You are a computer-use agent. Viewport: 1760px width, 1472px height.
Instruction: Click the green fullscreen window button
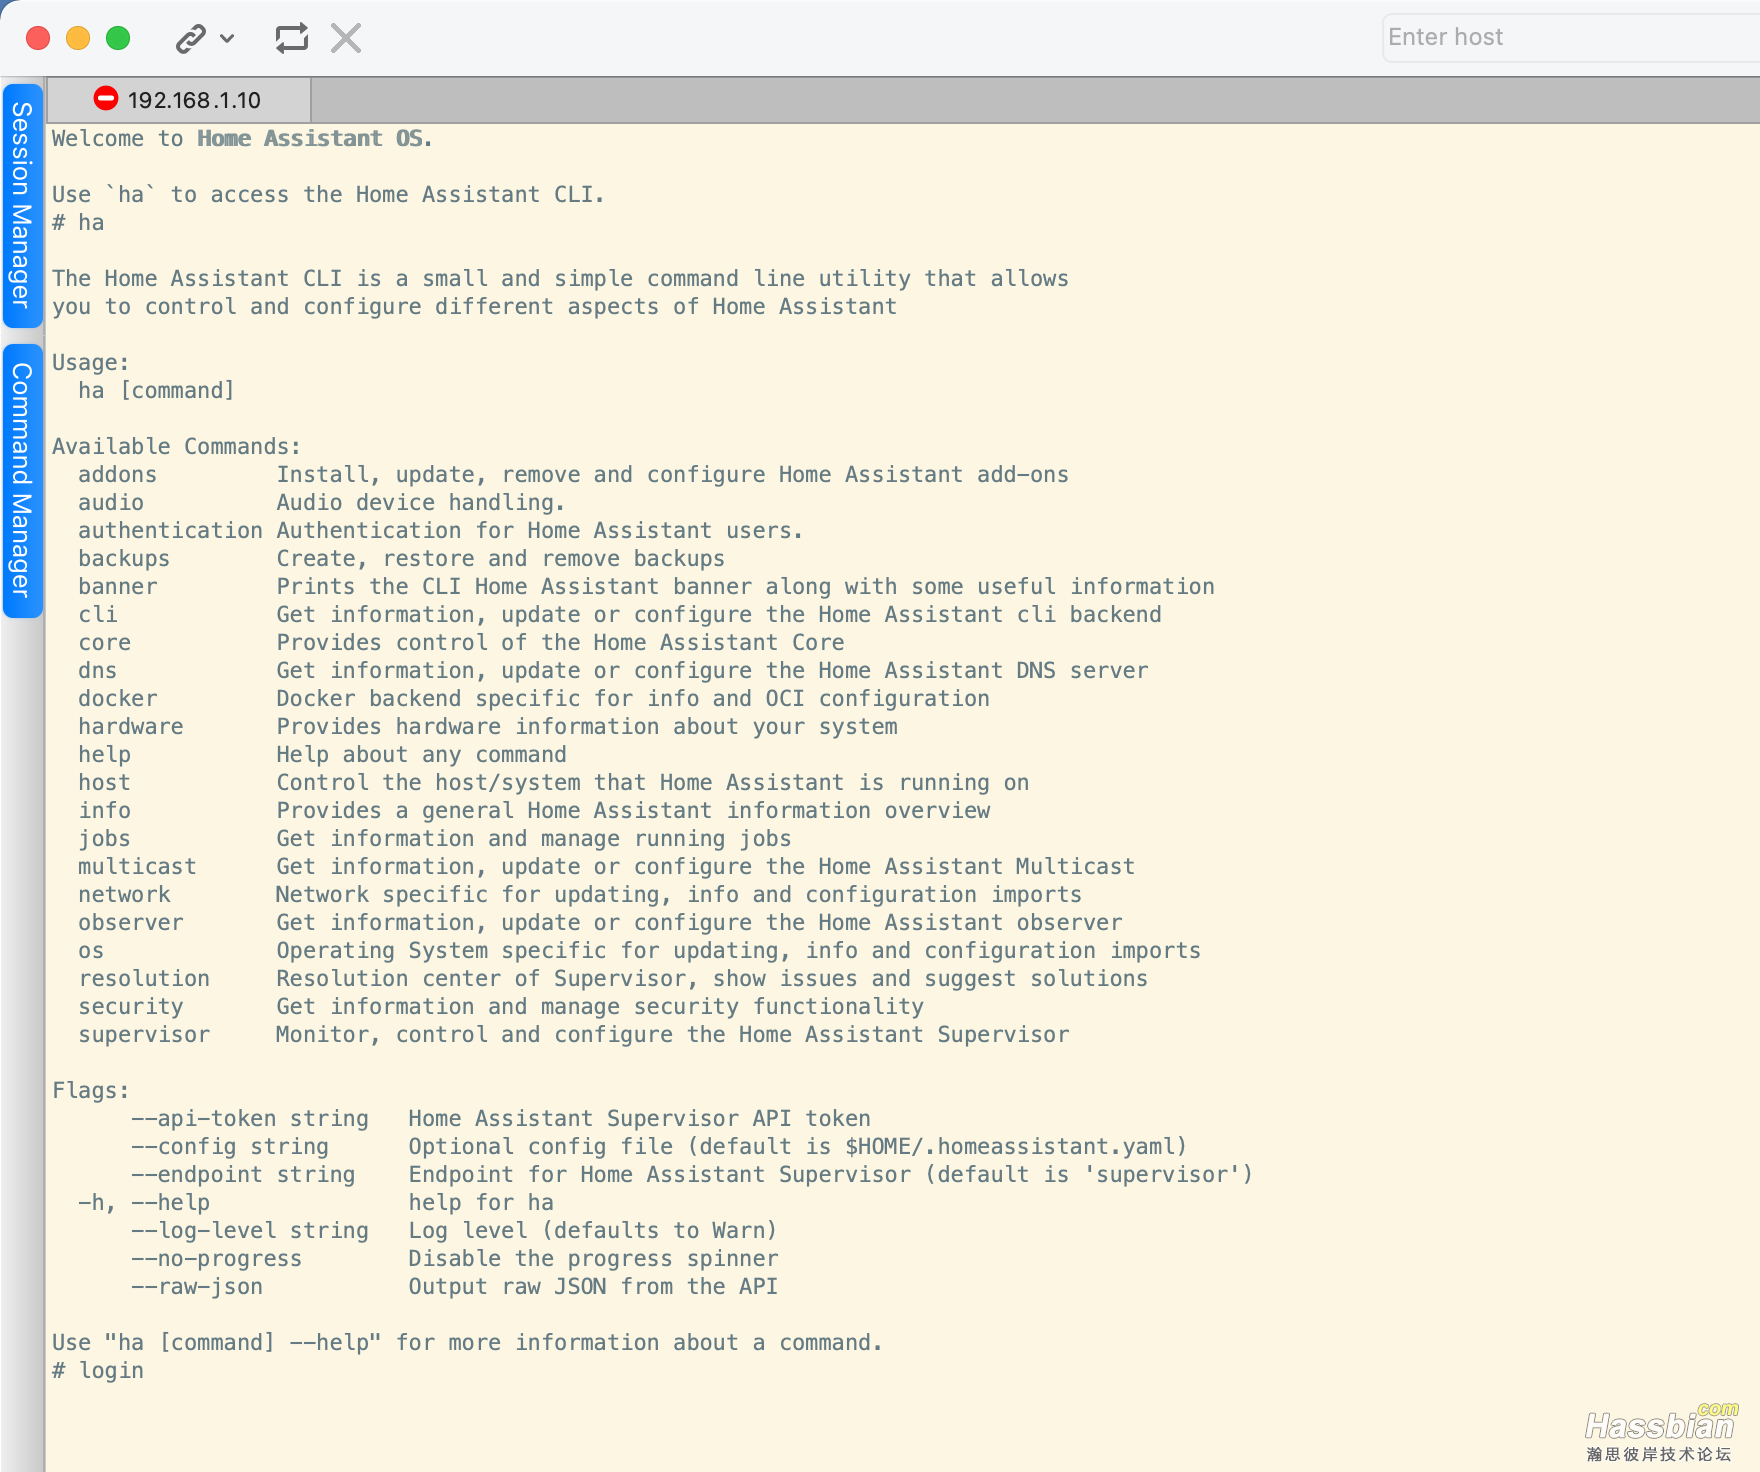coord(118,38)
